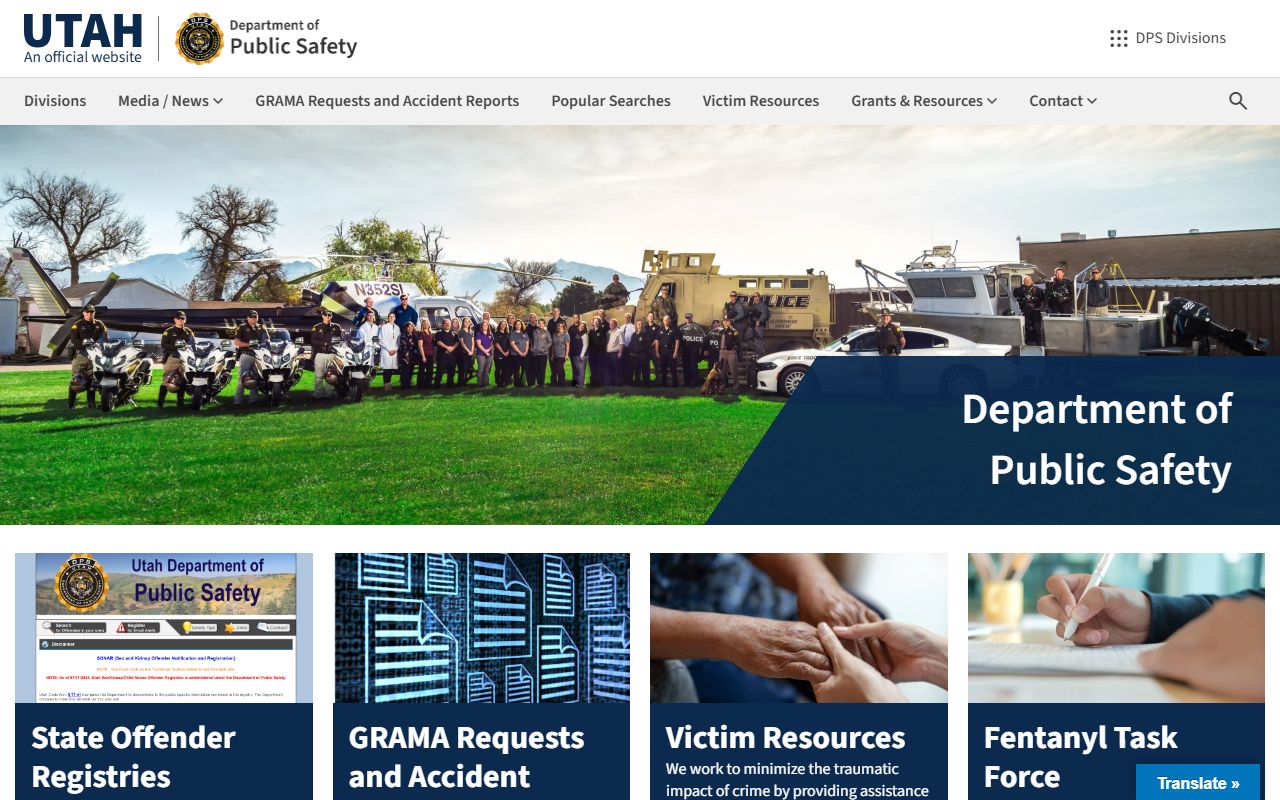Click the Fentanyl Task Force card heading
The height and width of the screenshot is (800, 1280).
(1080, 757)
